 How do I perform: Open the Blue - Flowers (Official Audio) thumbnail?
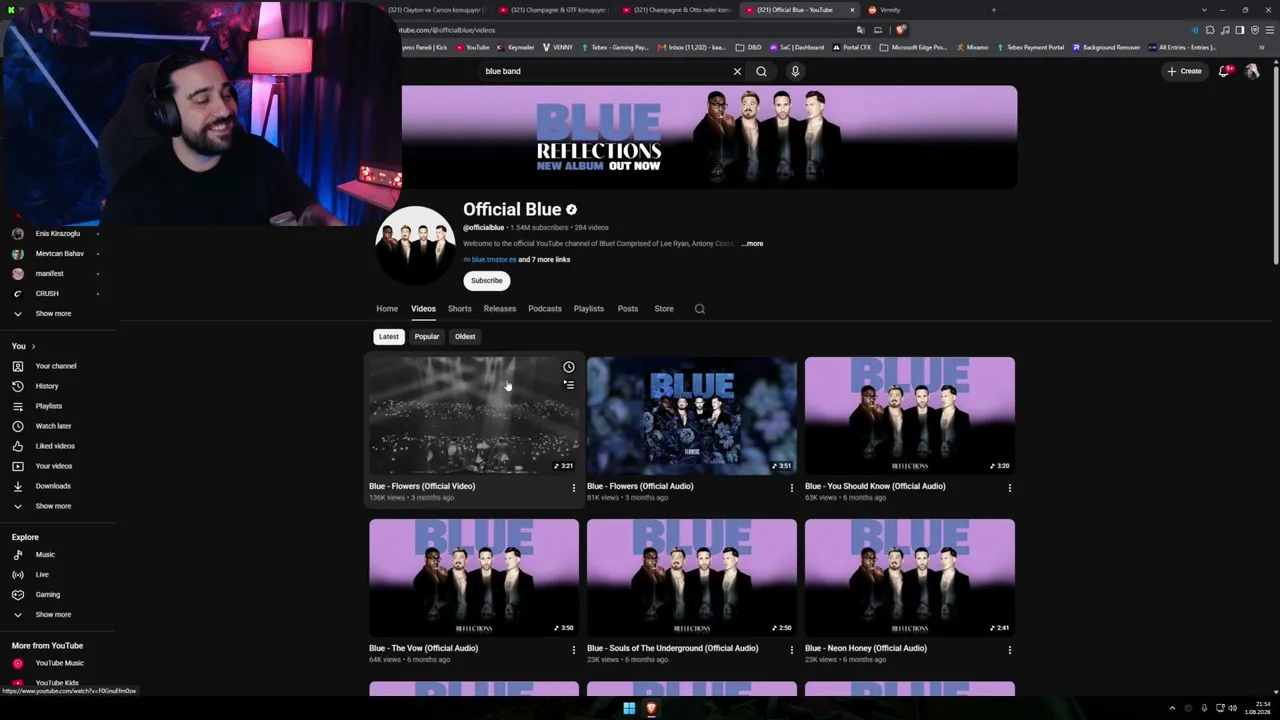[692, 415]
